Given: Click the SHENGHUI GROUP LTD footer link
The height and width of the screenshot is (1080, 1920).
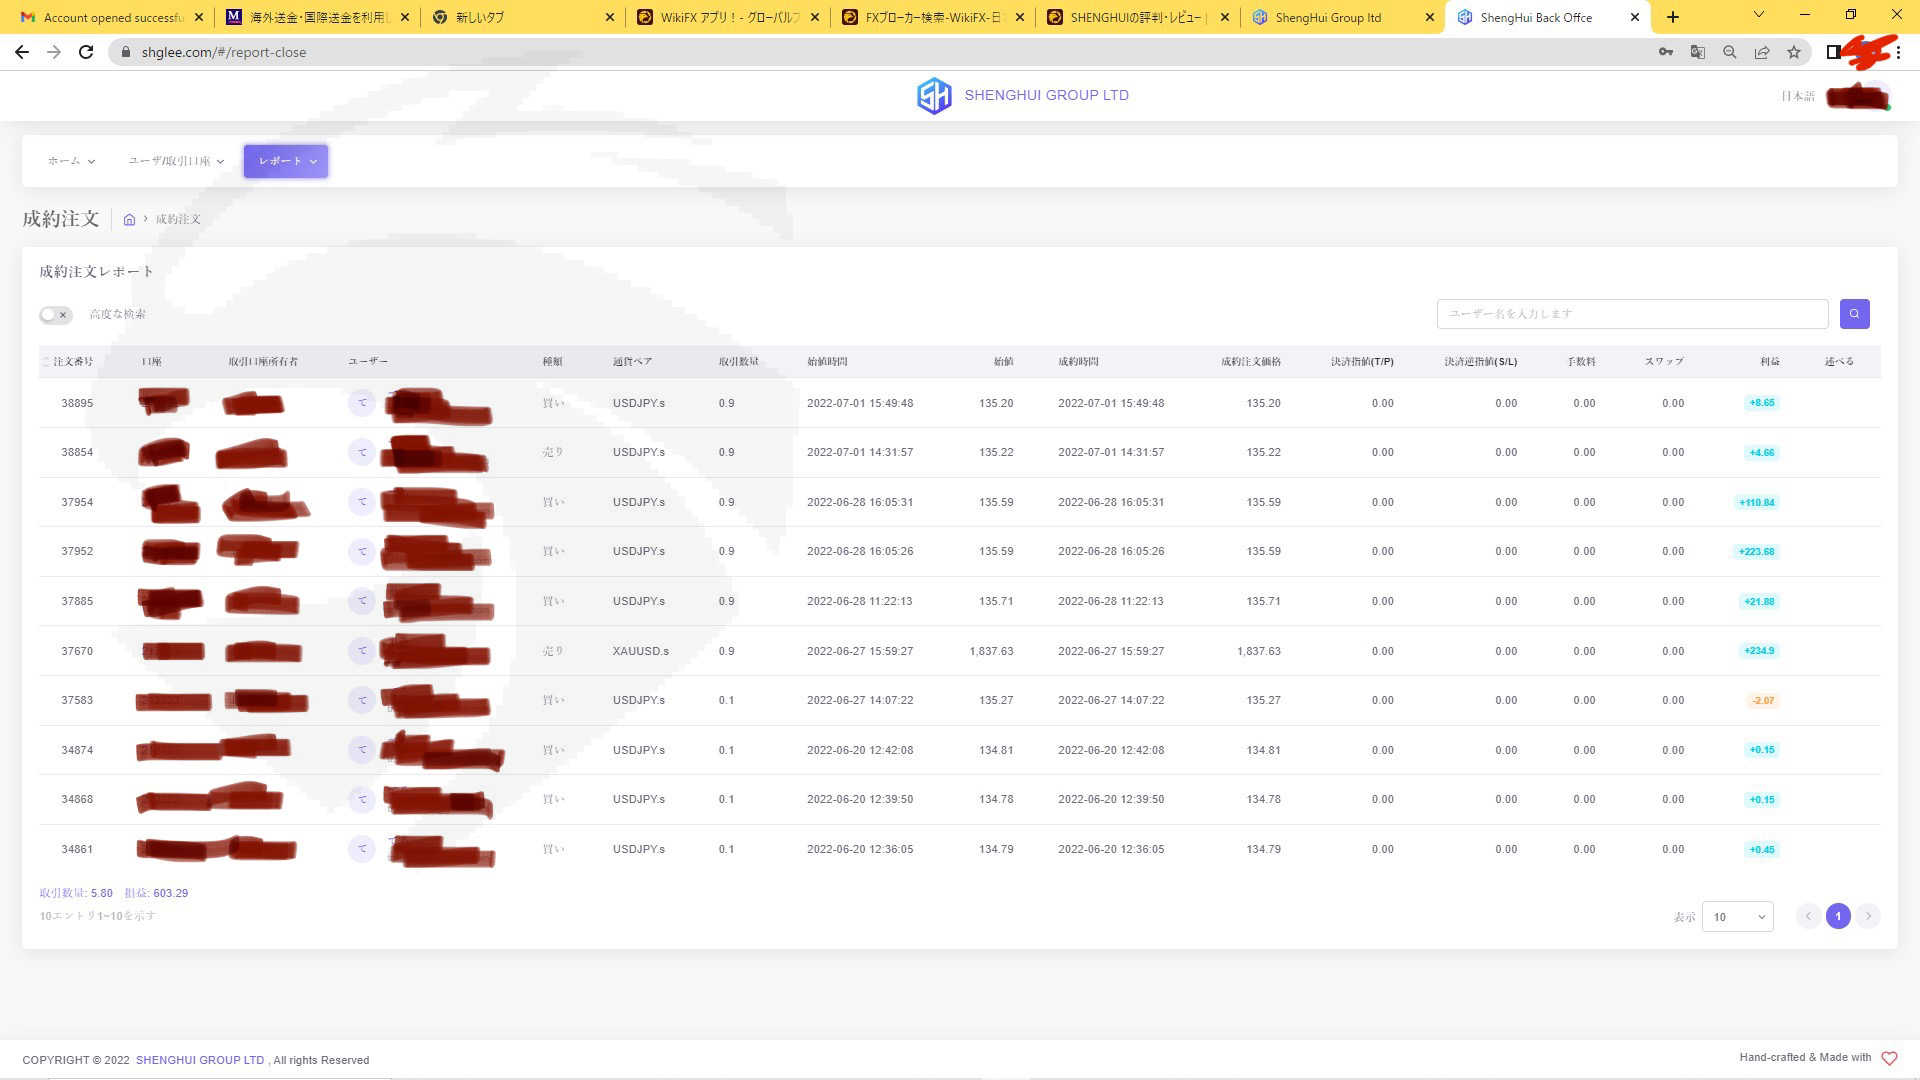Looking at the screenshot, I should pyautogui.click(x=200, y=1060).
